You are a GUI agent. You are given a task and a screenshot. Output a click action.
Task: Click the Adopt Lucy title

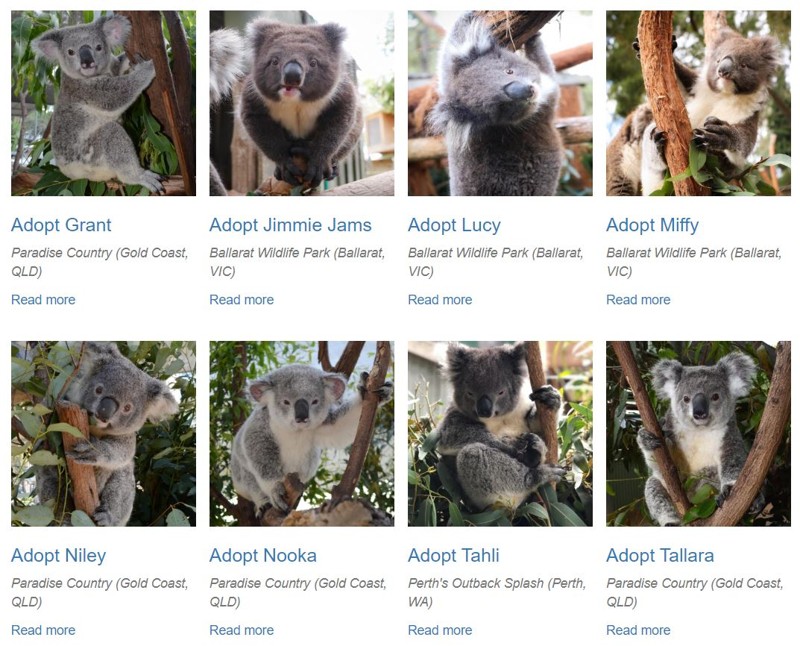click(x=454, y=225)
